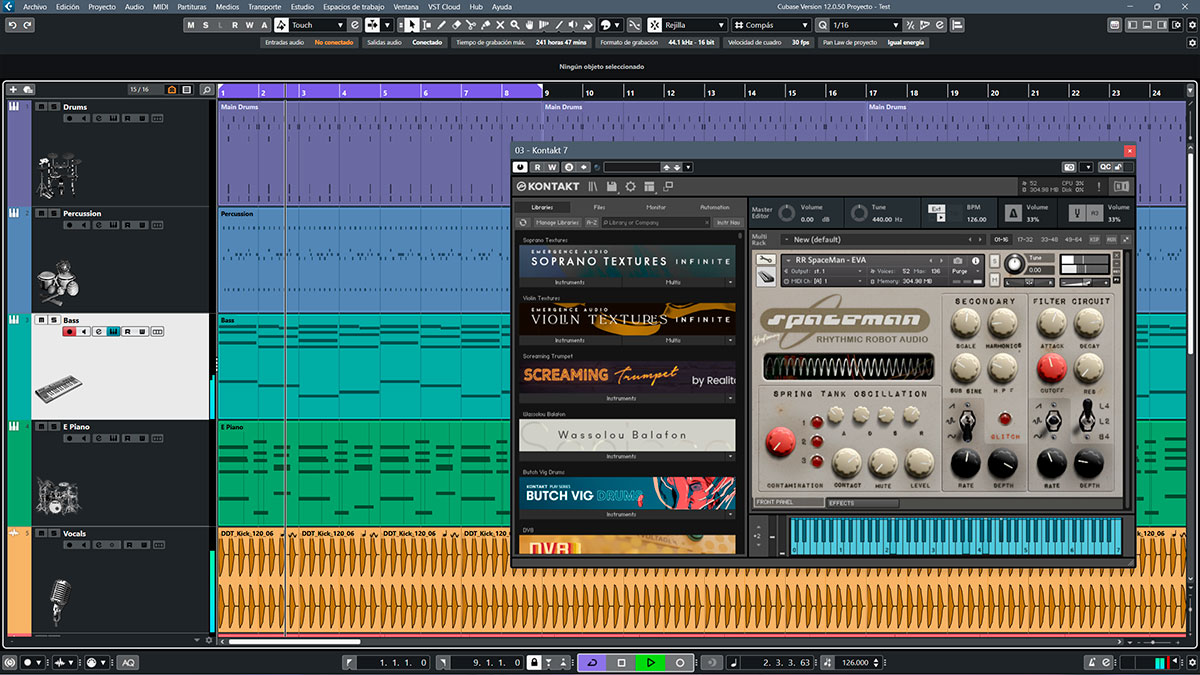This screenshot has width=1200, height=675.
Task: Select the Object Selection arrow tool
Action: (x=412, y=25)
